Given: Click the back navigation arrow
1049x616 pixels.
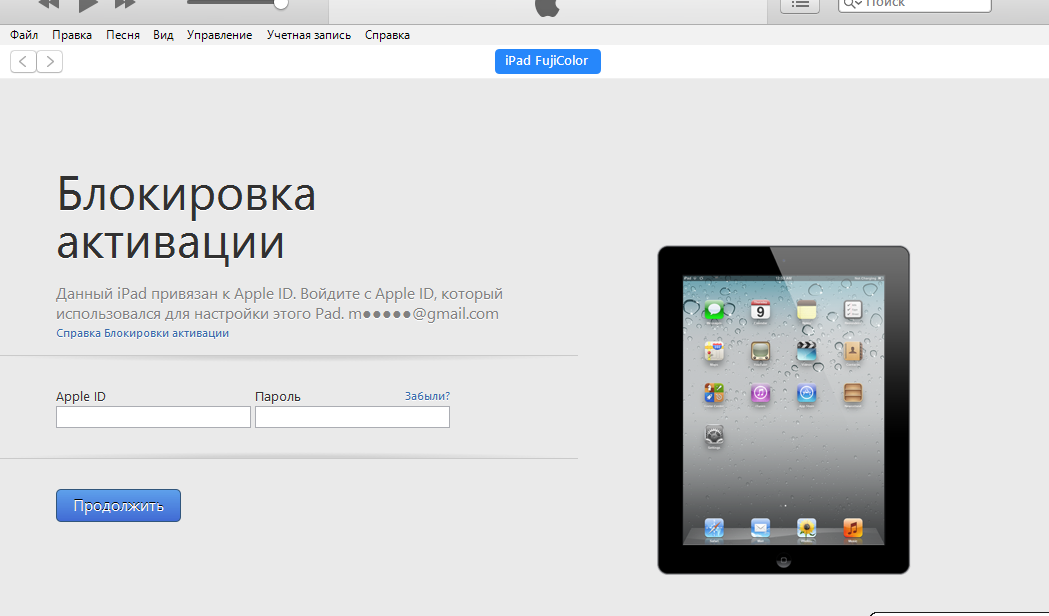Looking at the screenshot, I should pos(22,61).
